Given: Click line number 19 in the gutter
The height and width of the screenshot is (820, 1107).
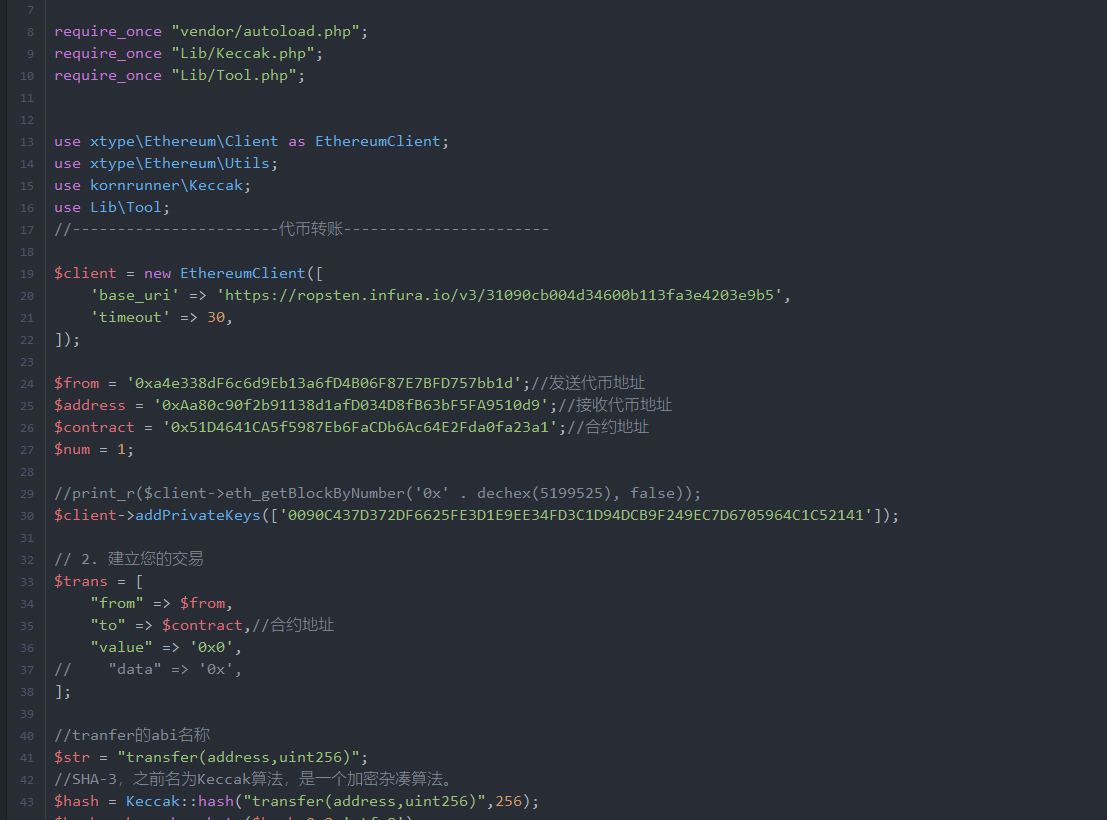Looking at the screenshot, I should click(26, 274).
